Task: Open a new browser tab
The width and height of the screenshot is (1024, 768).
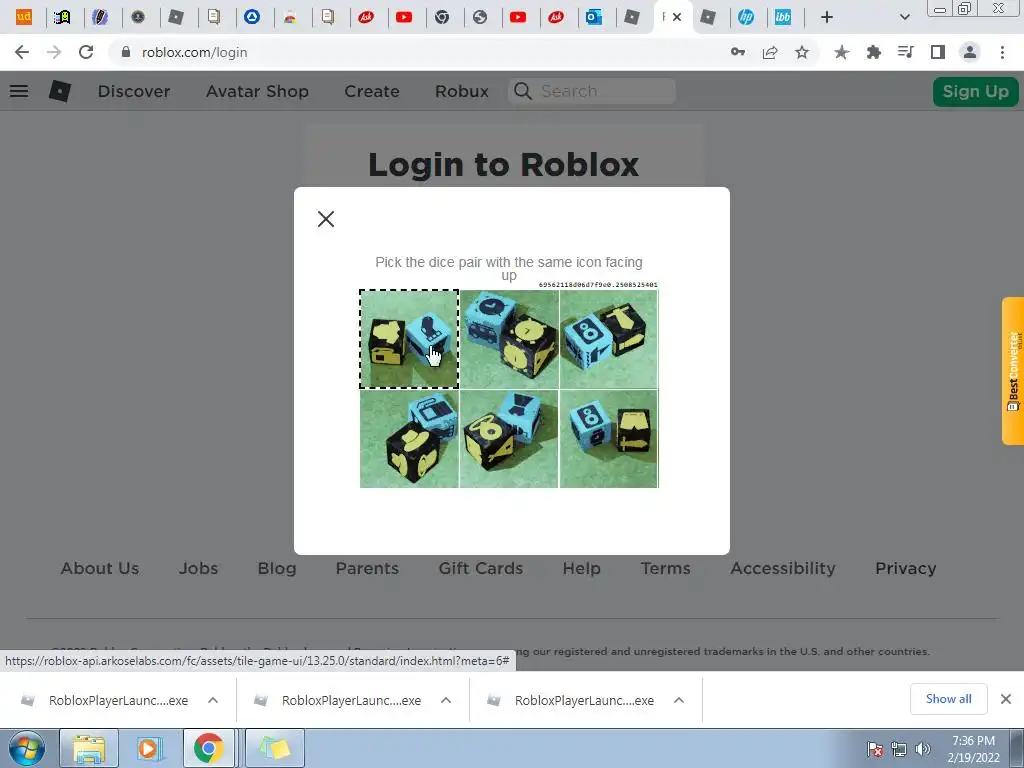Action: [x=827, y=17]
